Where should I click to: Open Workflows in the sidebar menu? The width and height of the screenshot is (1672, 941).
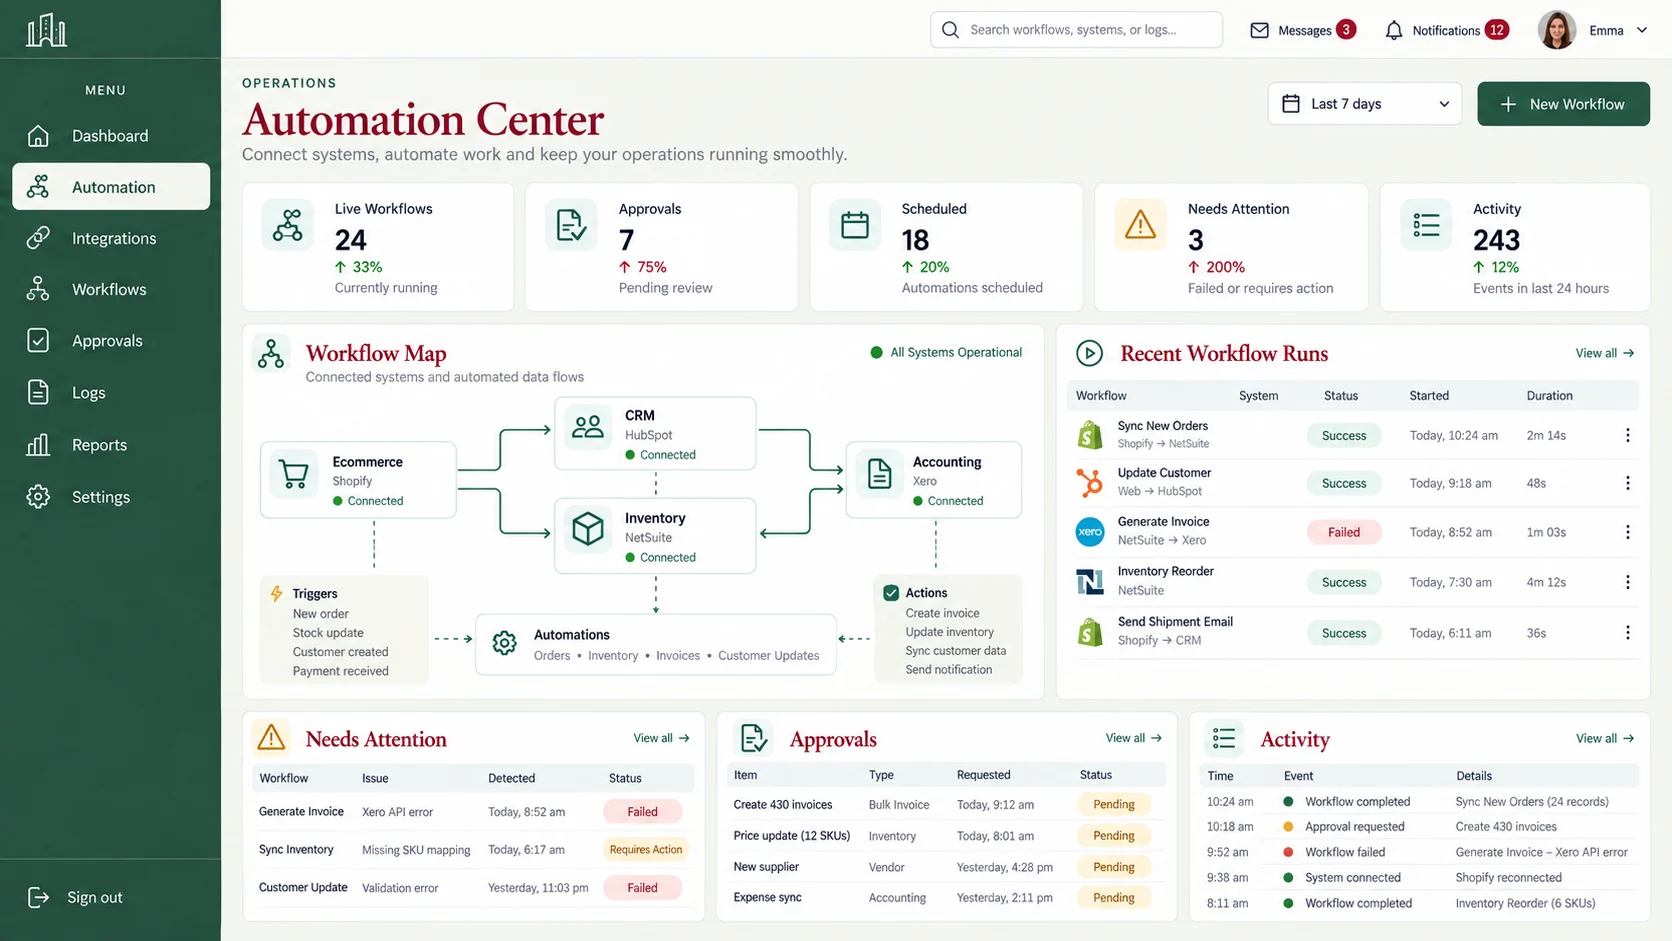[x=110, y=289]
